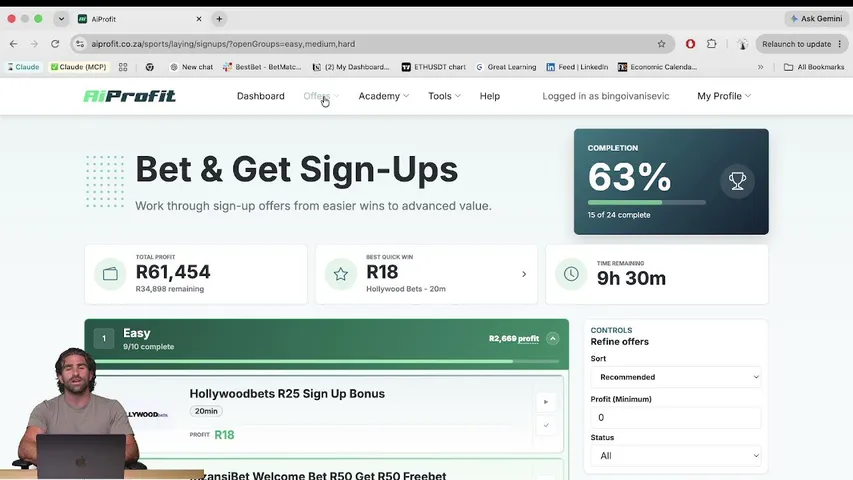Open the Economic Calenda... bookmark
Image resolution: width=853 pixels, height=480 pixels.
tap(657, 67)
